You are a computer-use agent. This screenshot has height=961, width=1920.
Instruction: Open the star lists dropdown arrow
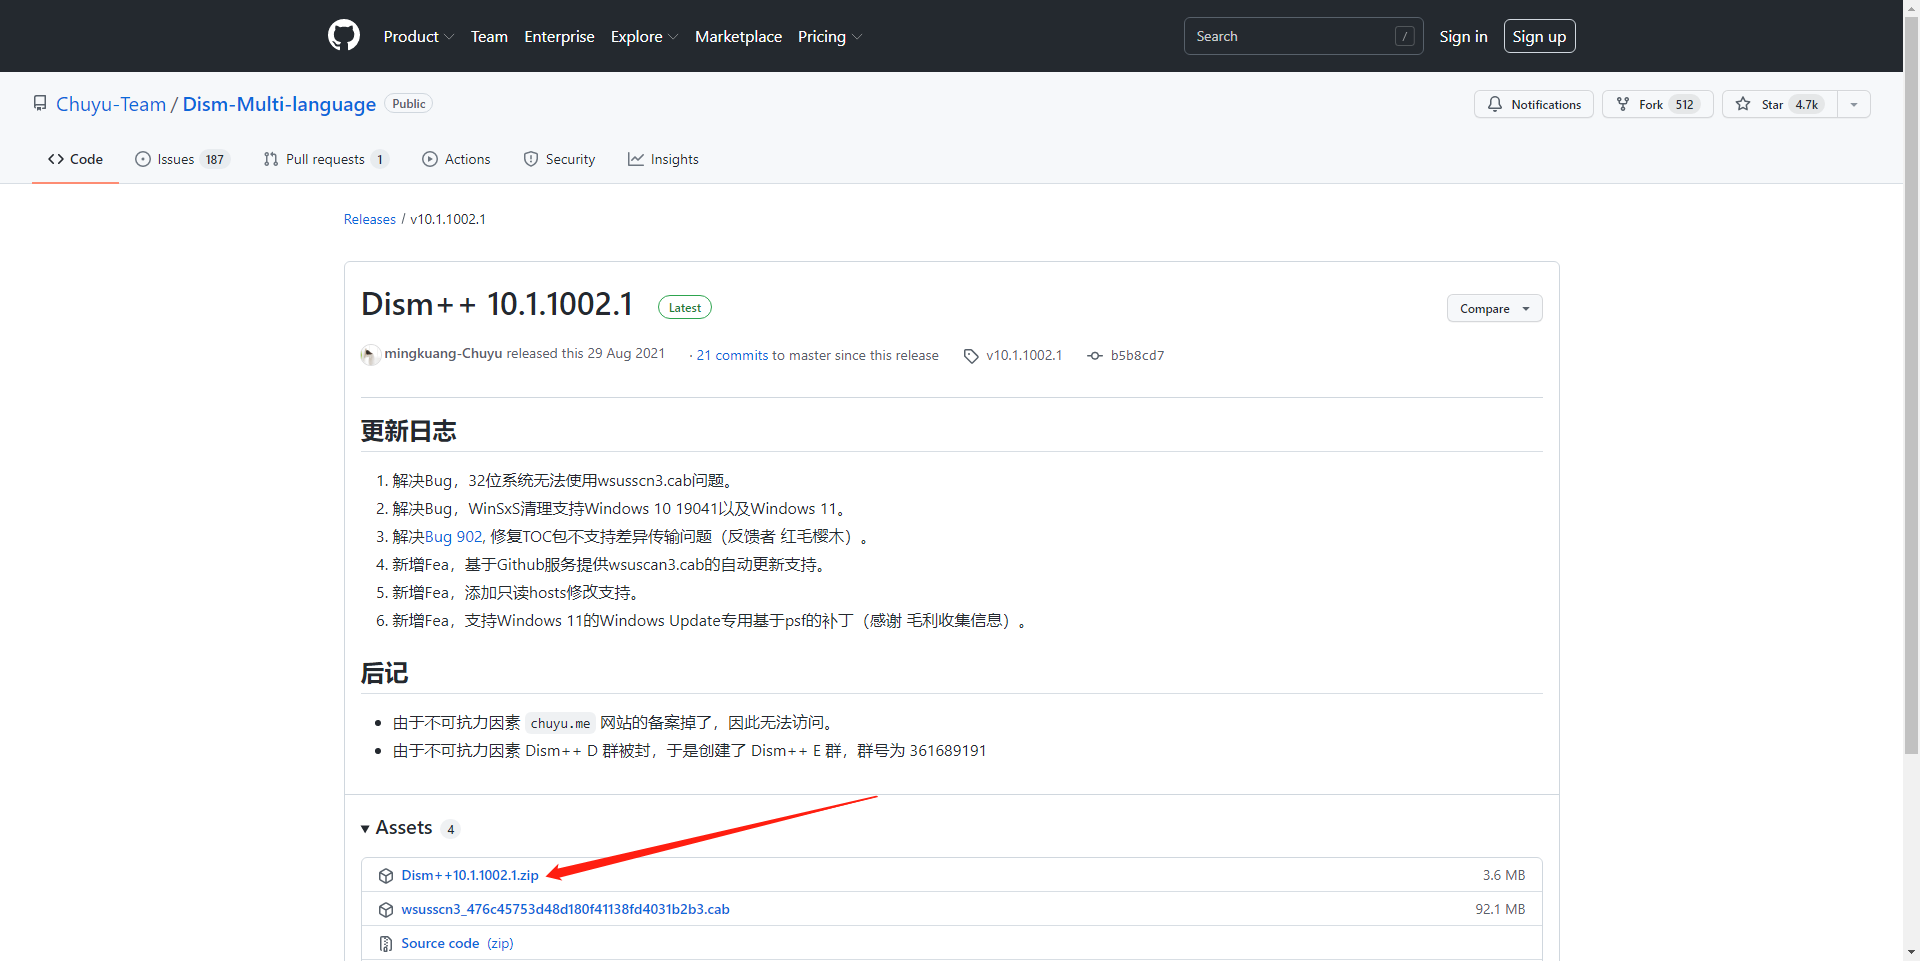pos(1854,104)
